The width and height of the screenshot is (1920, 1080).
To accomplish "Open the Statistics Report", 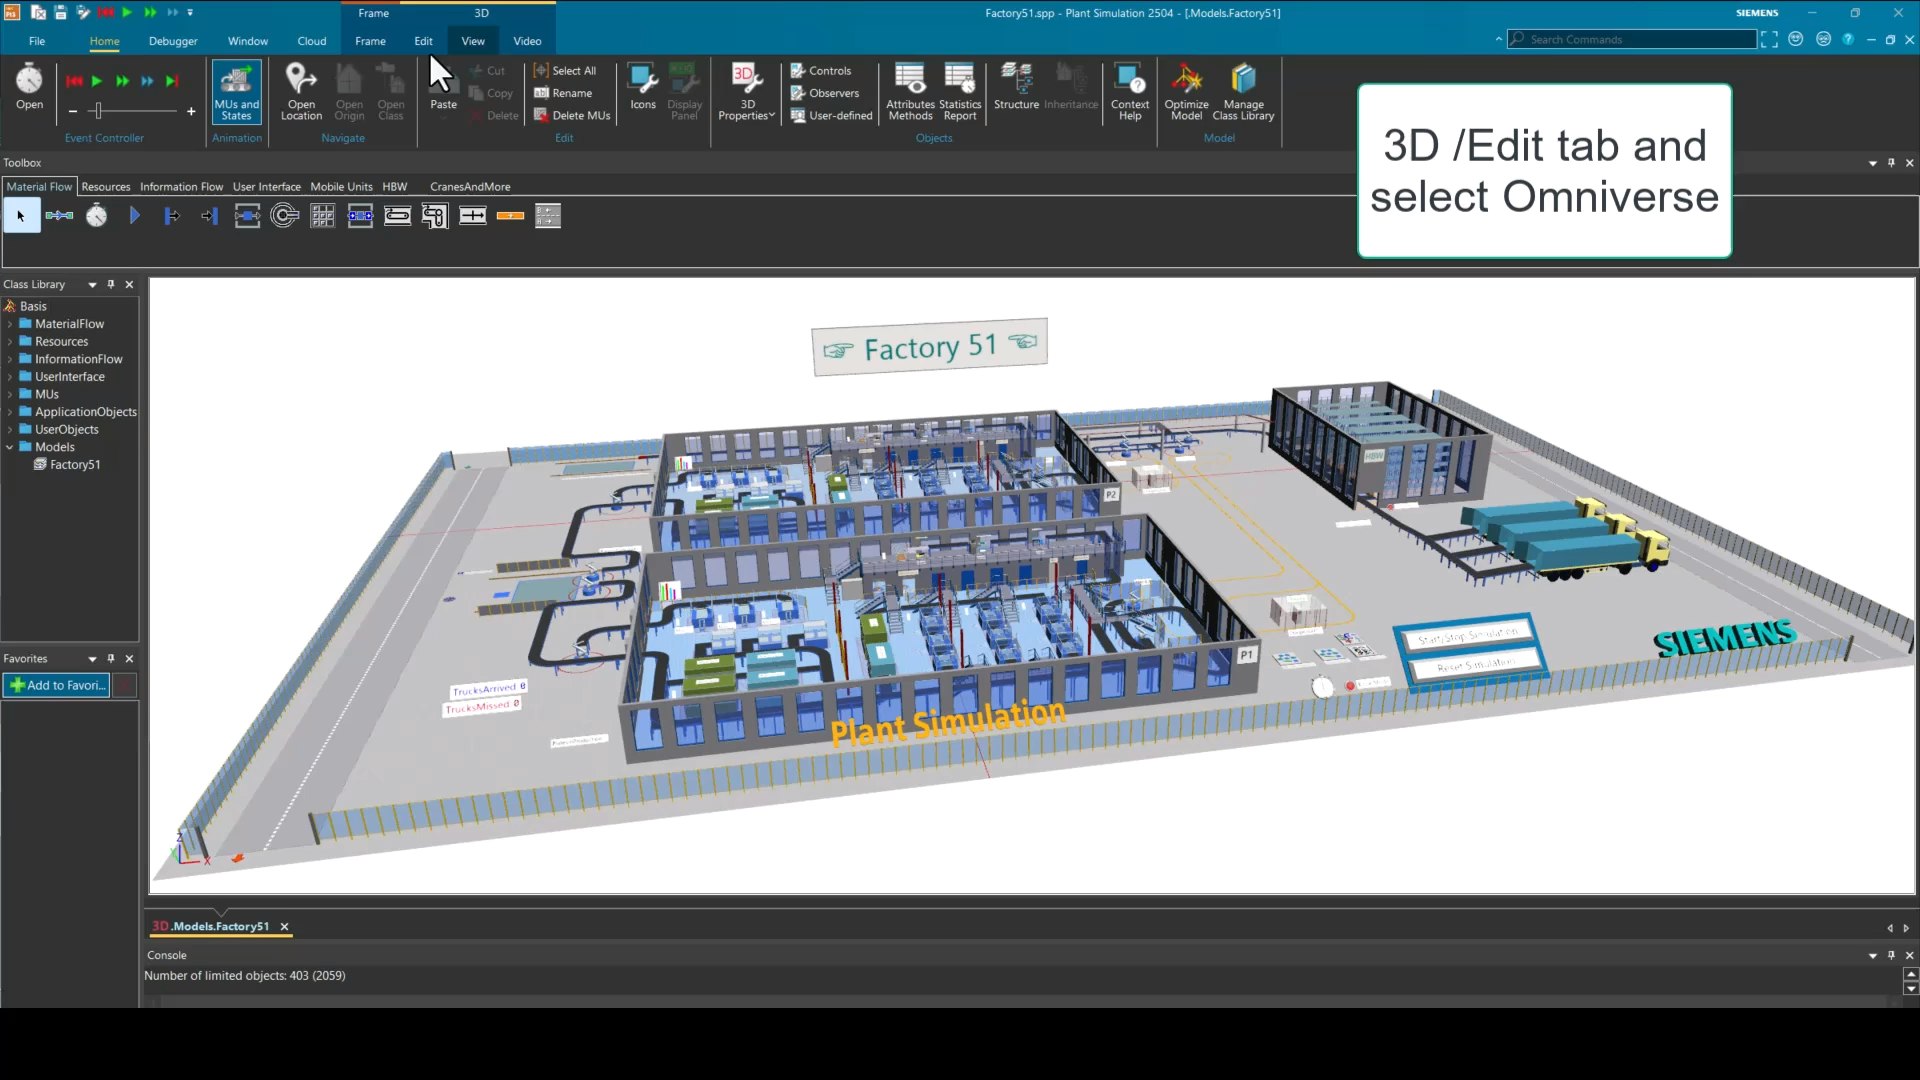I will pyautogui.click(x=960, y=91).
